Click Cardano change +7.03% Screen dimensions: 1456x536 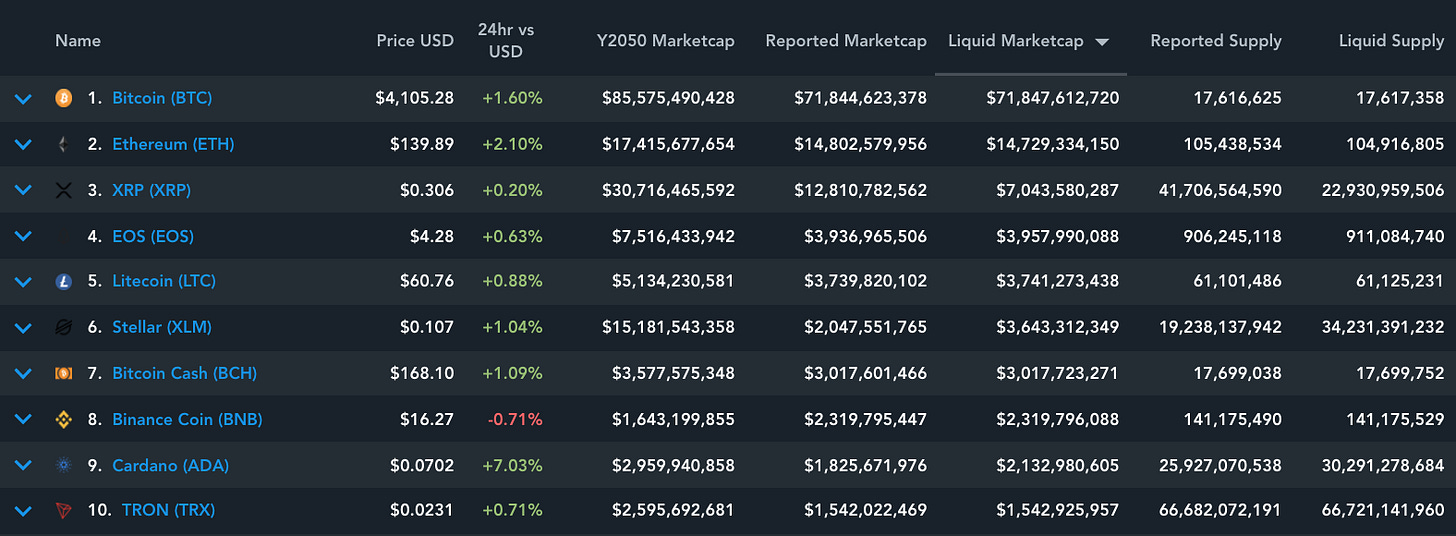click(512, 465)
